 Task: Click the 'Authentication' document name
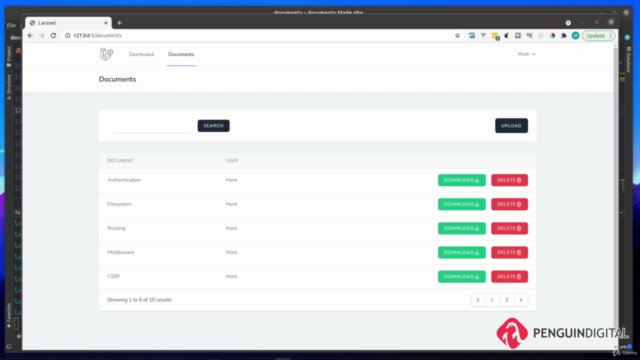[124, 180]
